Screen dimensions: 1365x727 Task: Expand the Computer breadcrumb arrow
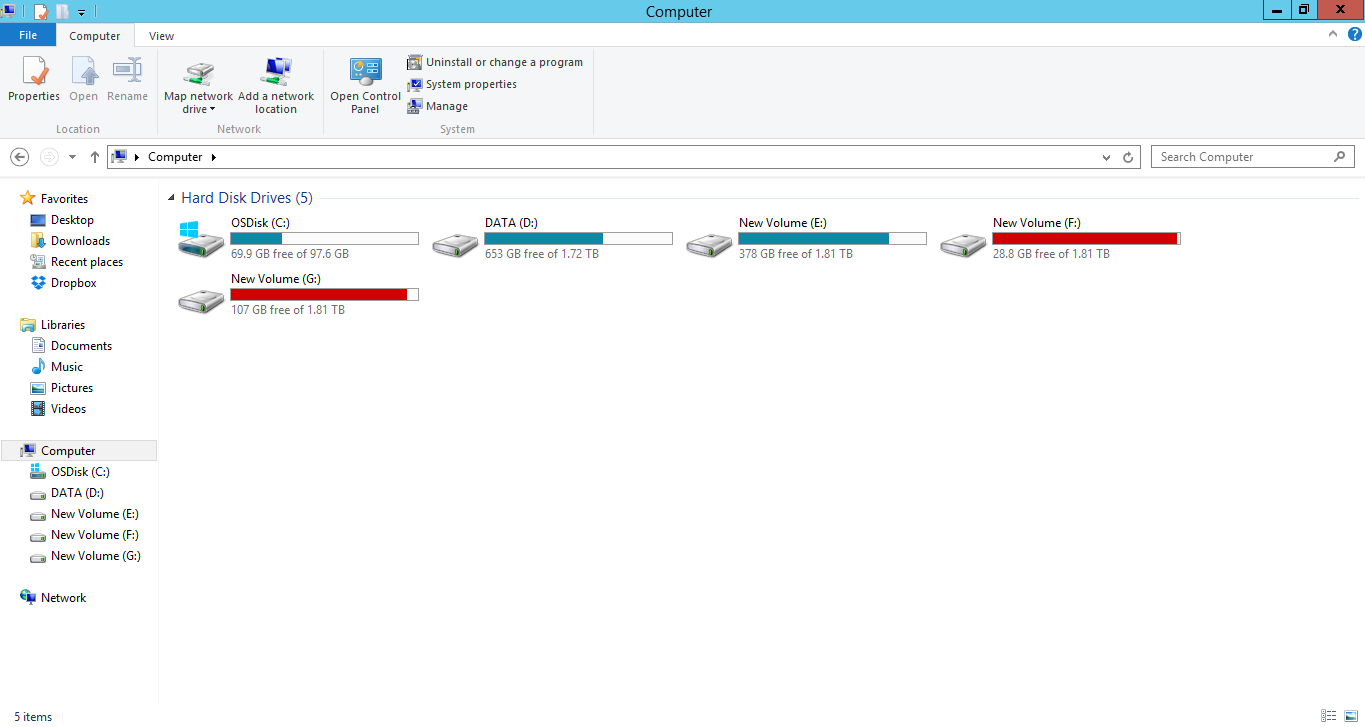pyautogui.click(x=213, y=157)
